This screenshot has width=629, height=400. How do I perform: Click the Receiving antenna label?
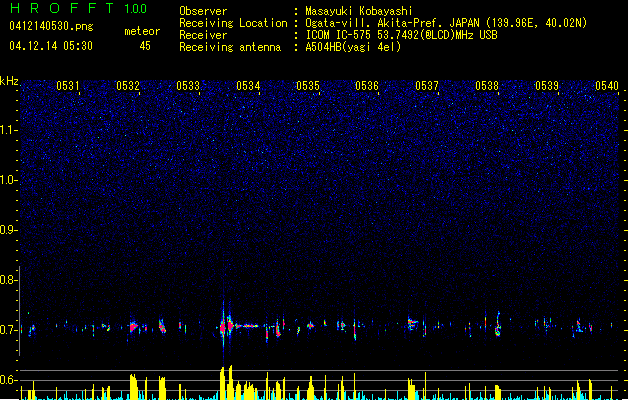(x=230, y=47)
